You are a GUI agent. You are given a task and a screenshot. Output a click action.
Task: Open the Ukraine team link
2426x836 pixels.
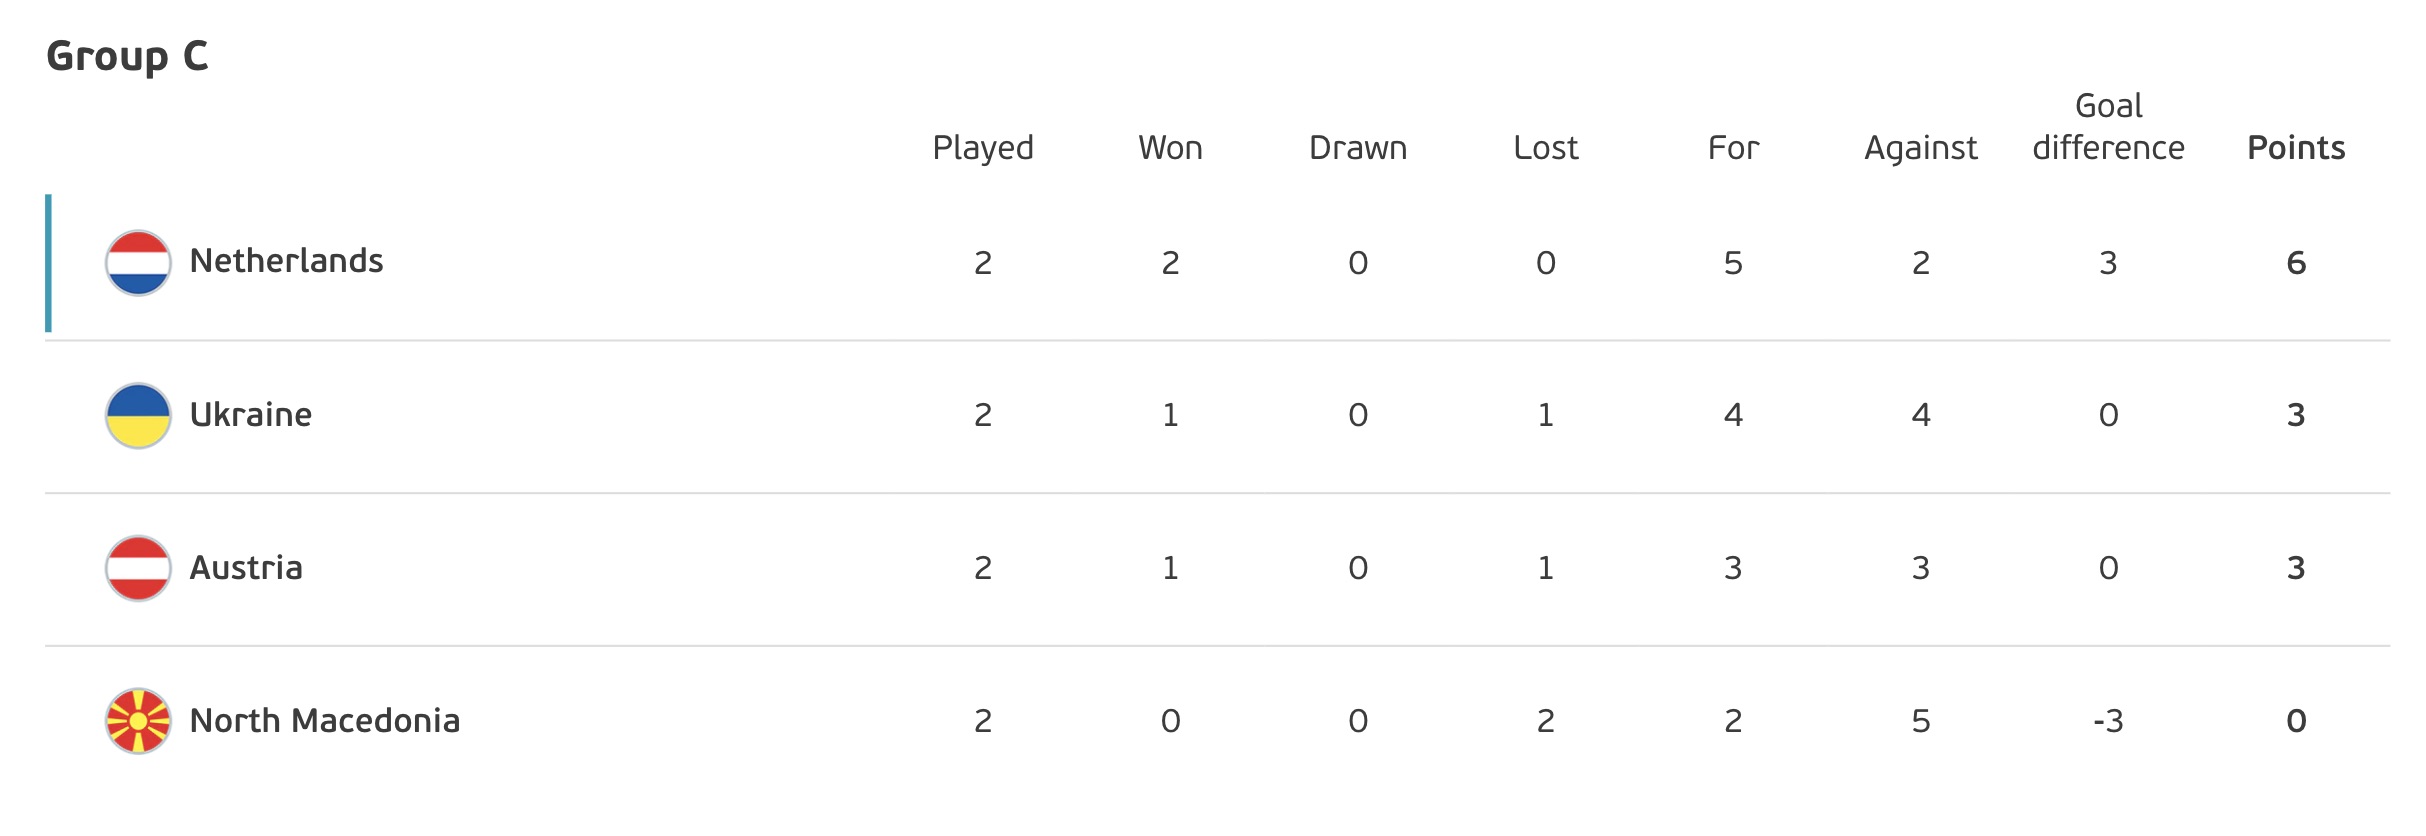click(x=251, y=415)
